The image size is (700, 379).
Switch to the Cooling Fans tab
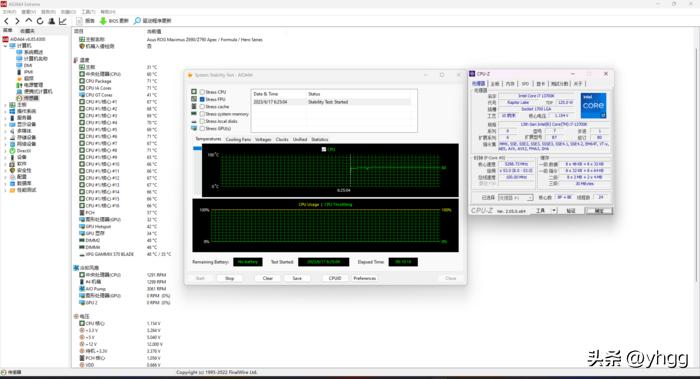click(x=238, y=140)
